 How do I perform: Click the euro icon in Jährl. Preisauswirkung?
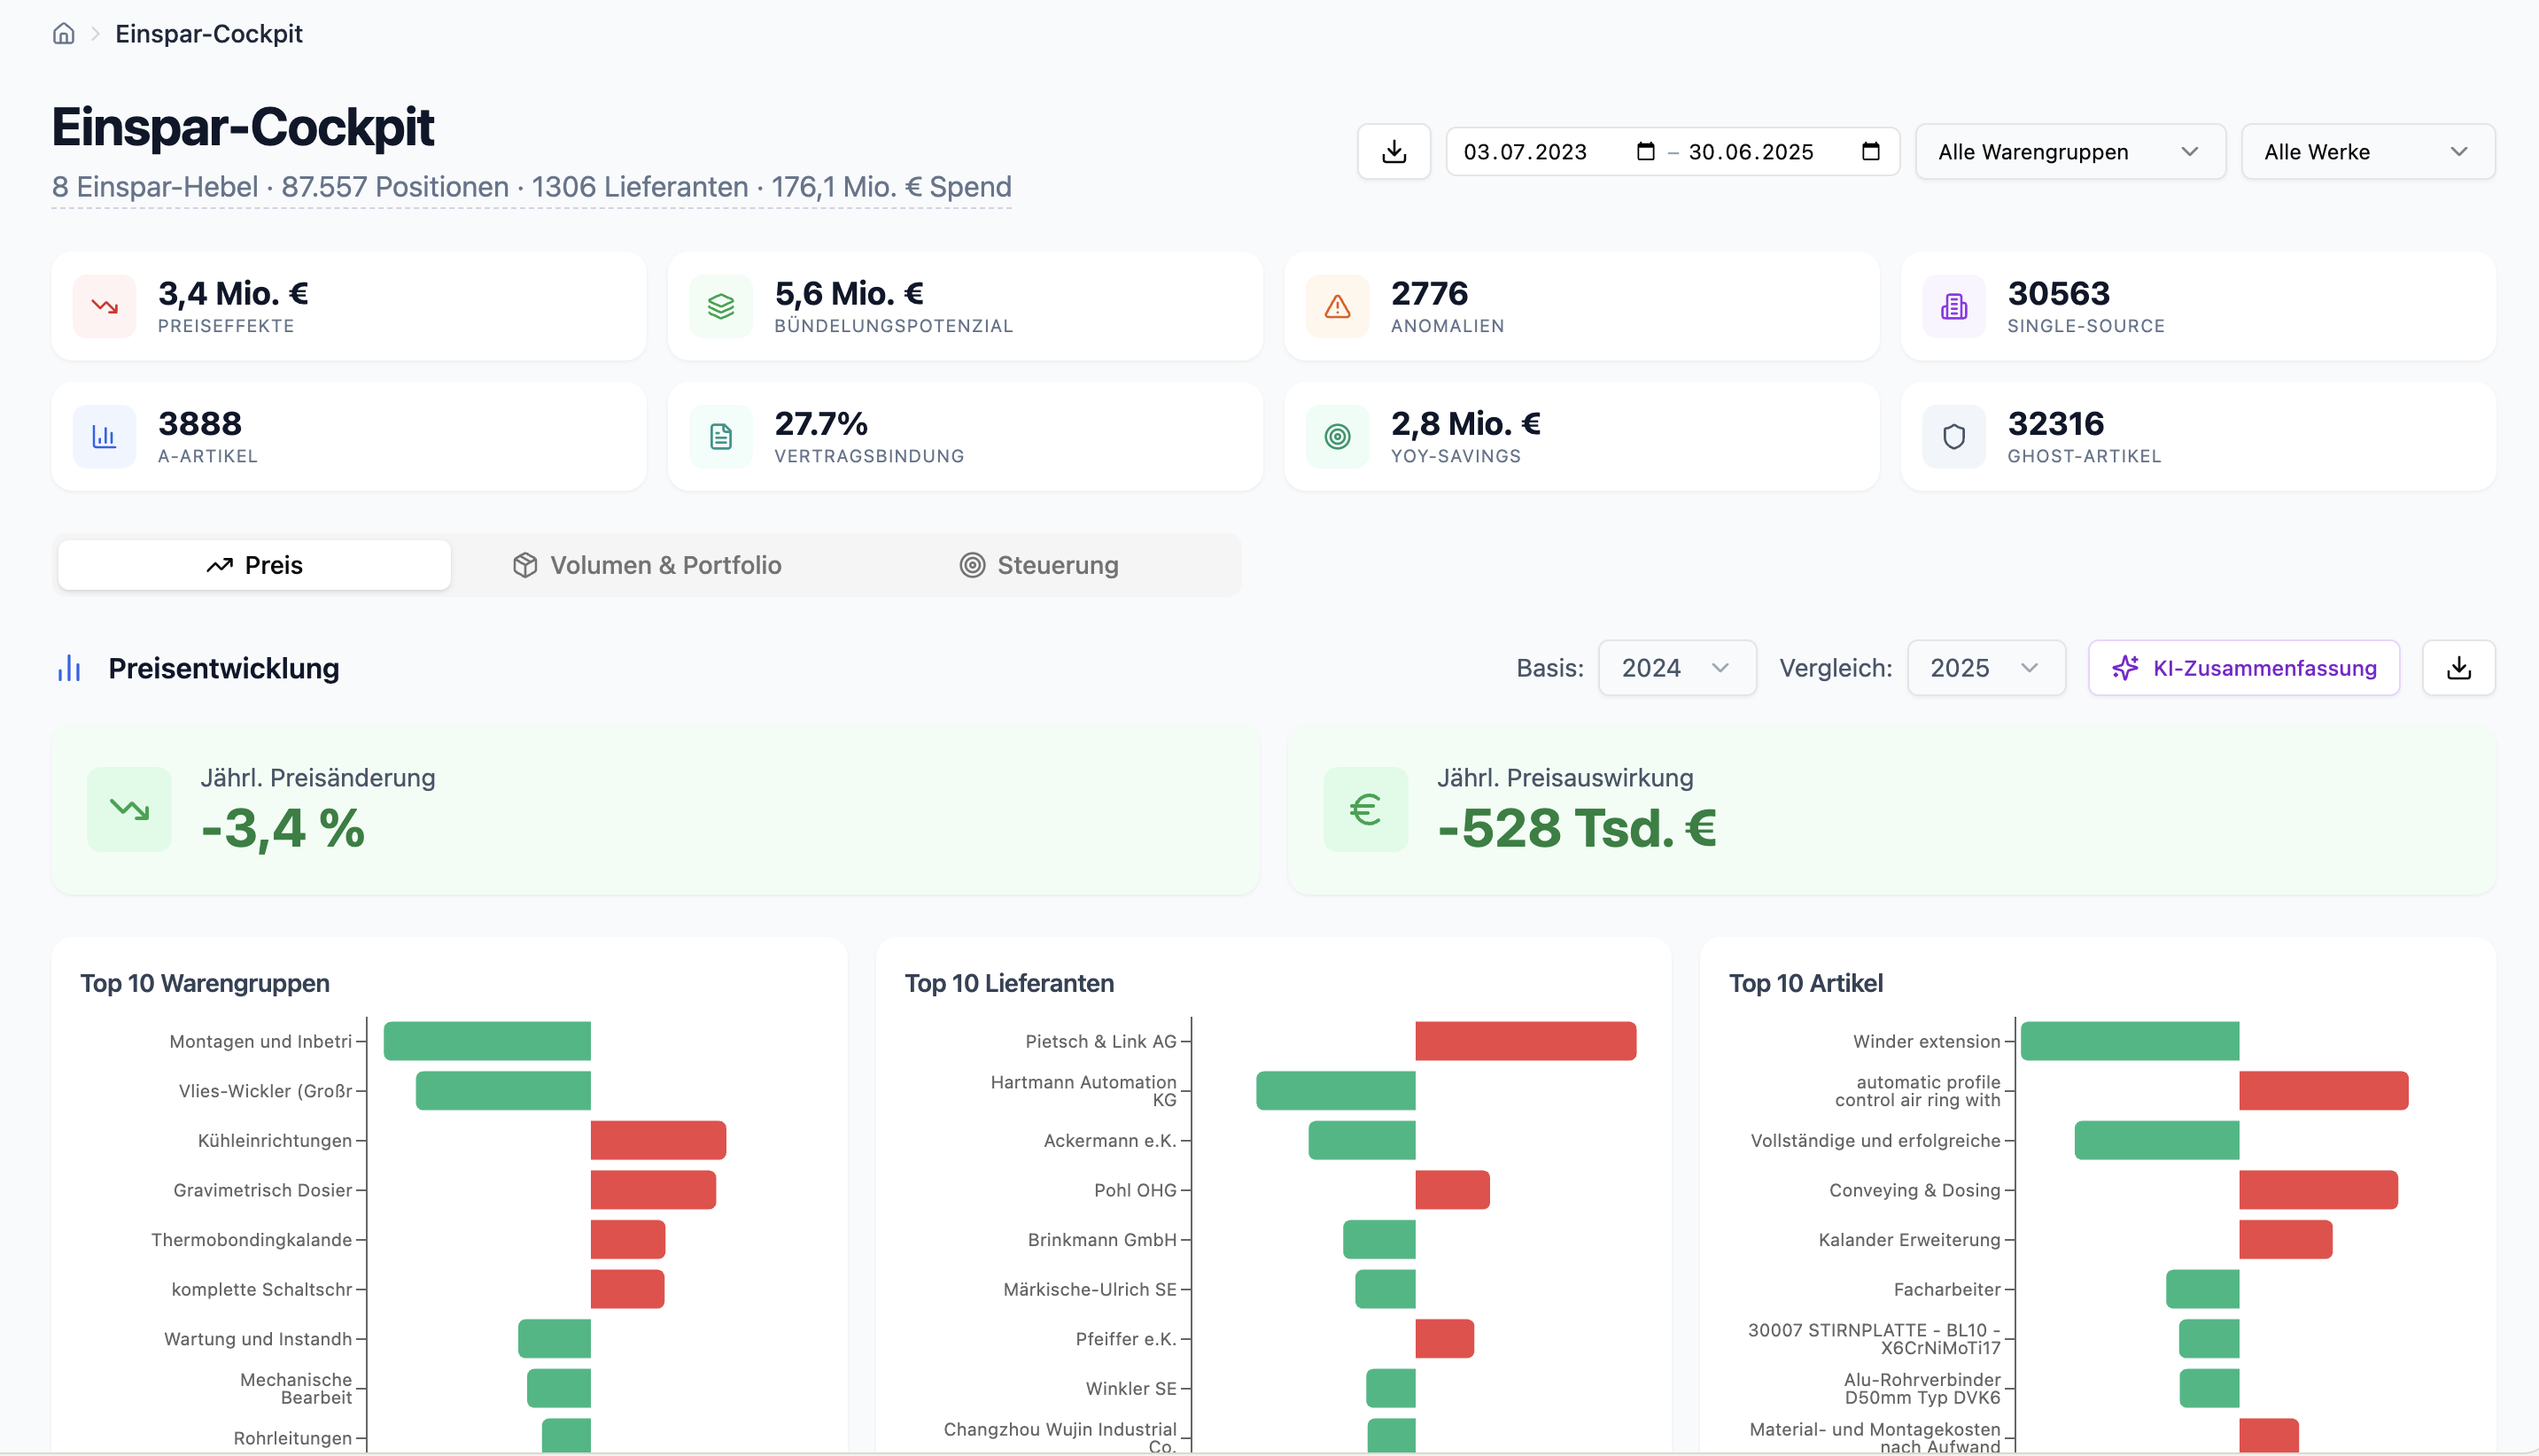pyautogui.click(x=1365, y=809)
